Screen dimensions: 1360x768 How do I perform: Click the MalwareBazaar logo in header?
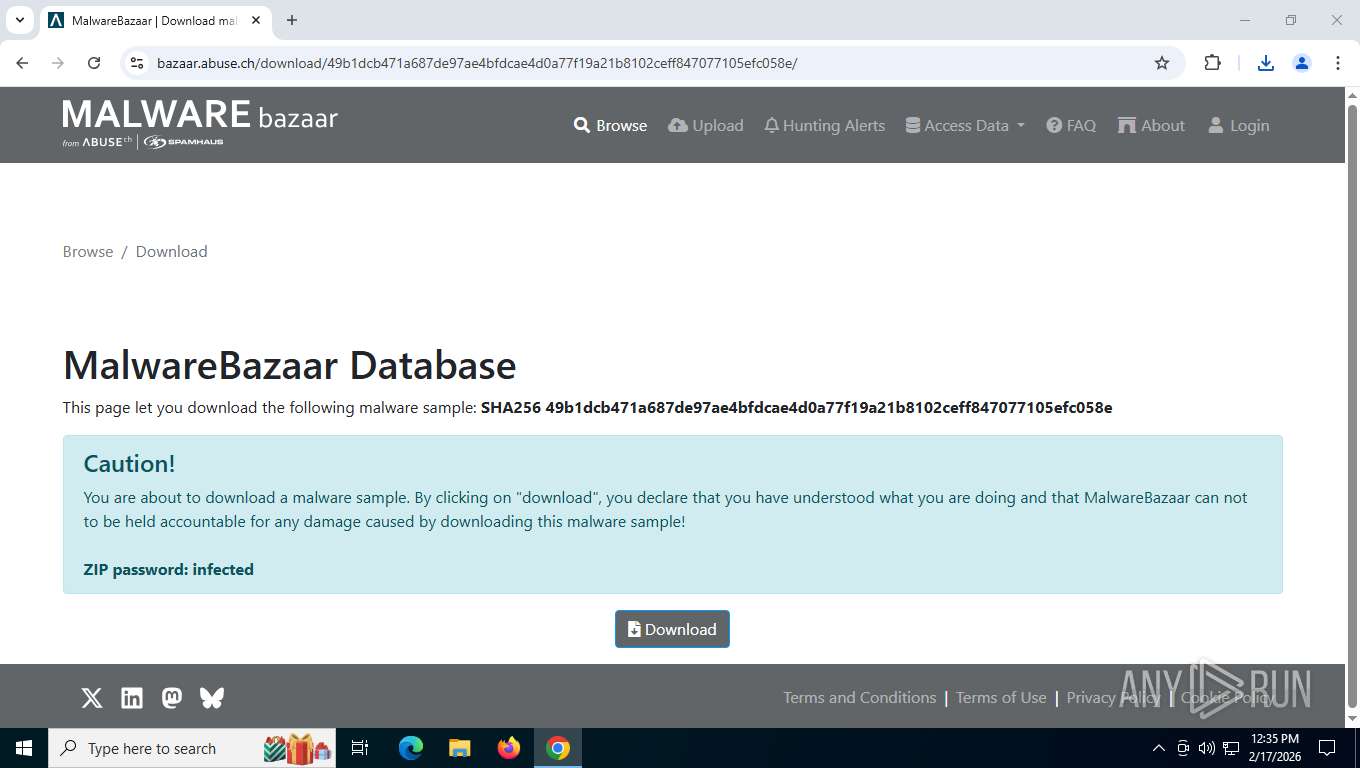[200, 124]
